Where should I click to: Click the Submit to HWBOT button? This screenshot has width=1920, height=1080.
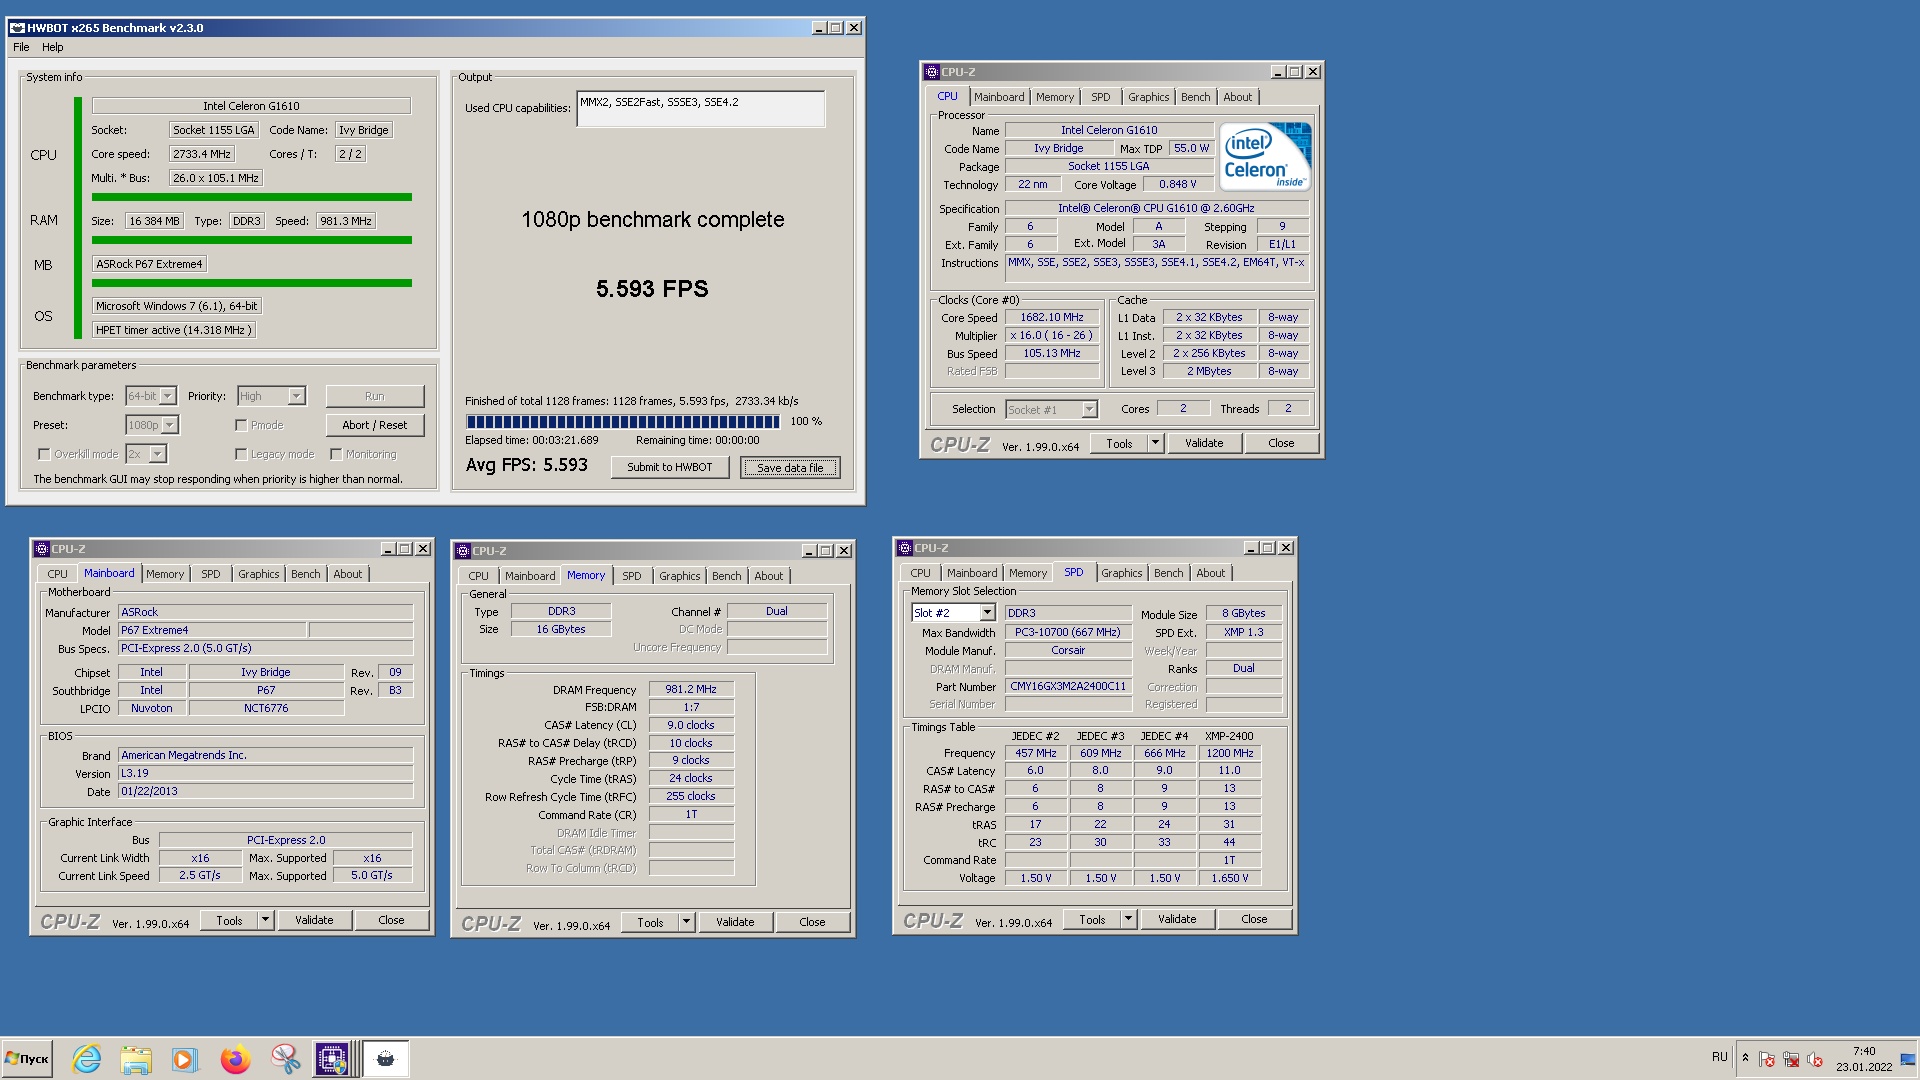click(670, 467)
